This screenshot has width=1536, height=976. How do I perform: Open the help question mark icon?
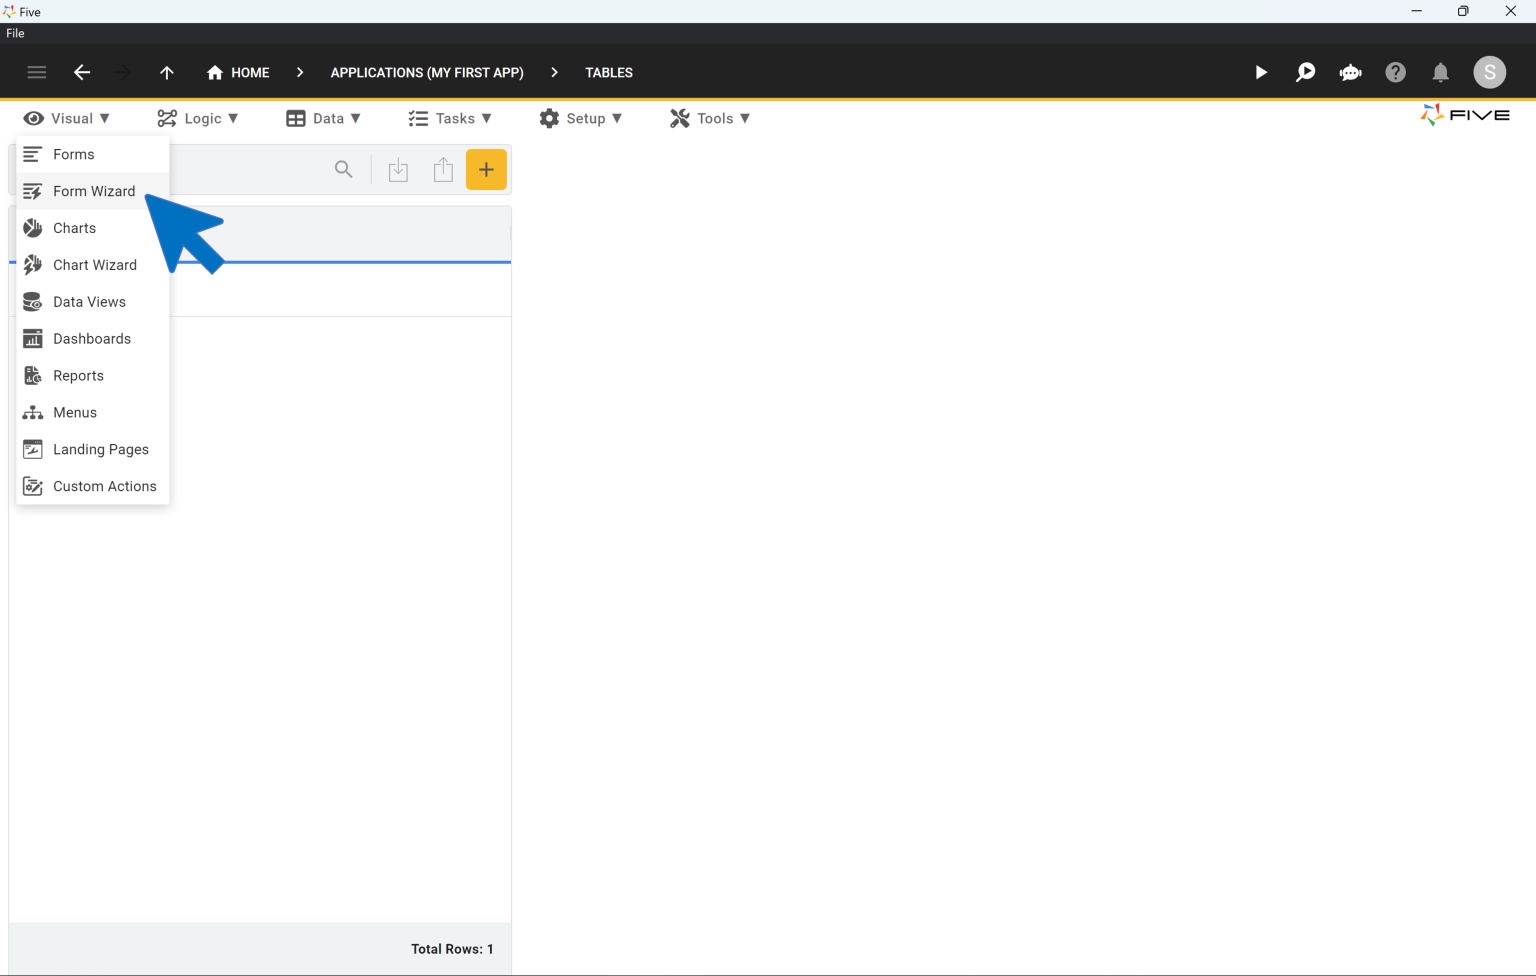[x=1395, y=72]
